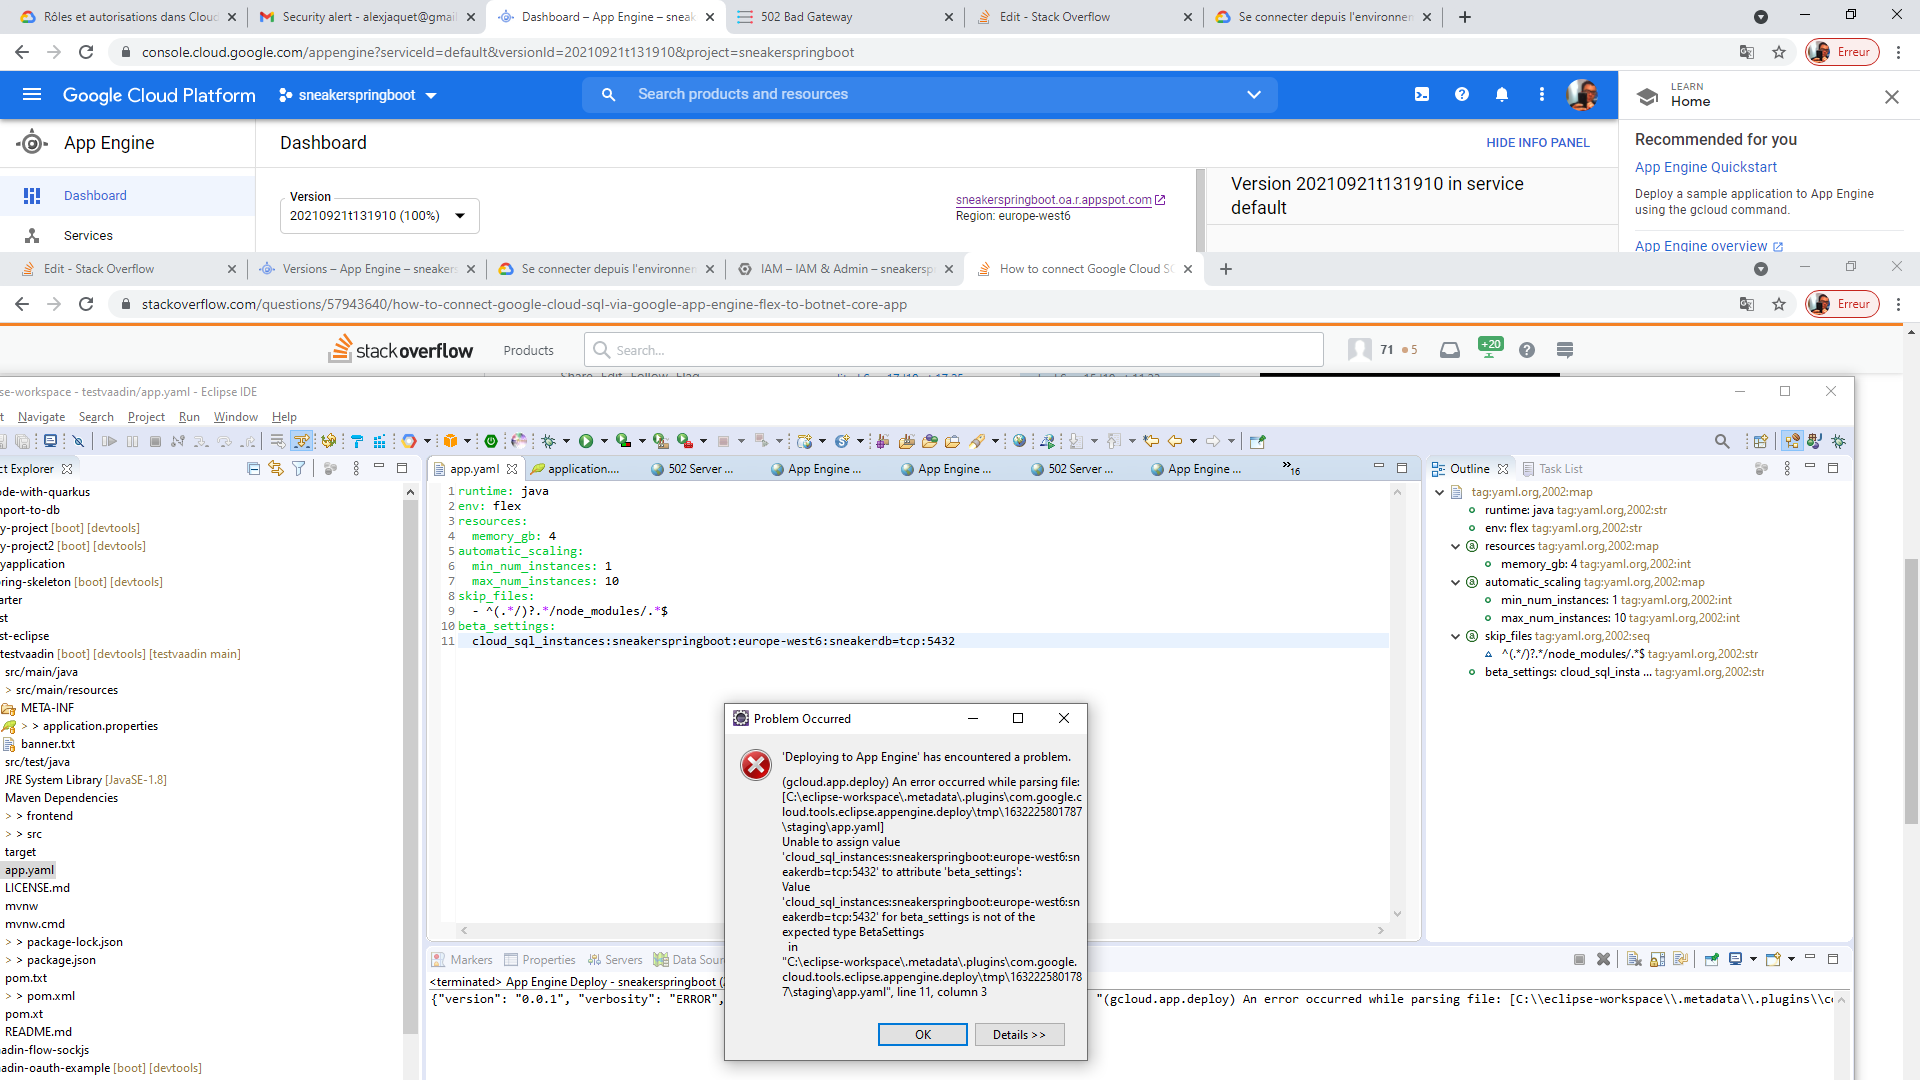Collapse automatic_scaling node in Outline

click(x=1456, y=582)
